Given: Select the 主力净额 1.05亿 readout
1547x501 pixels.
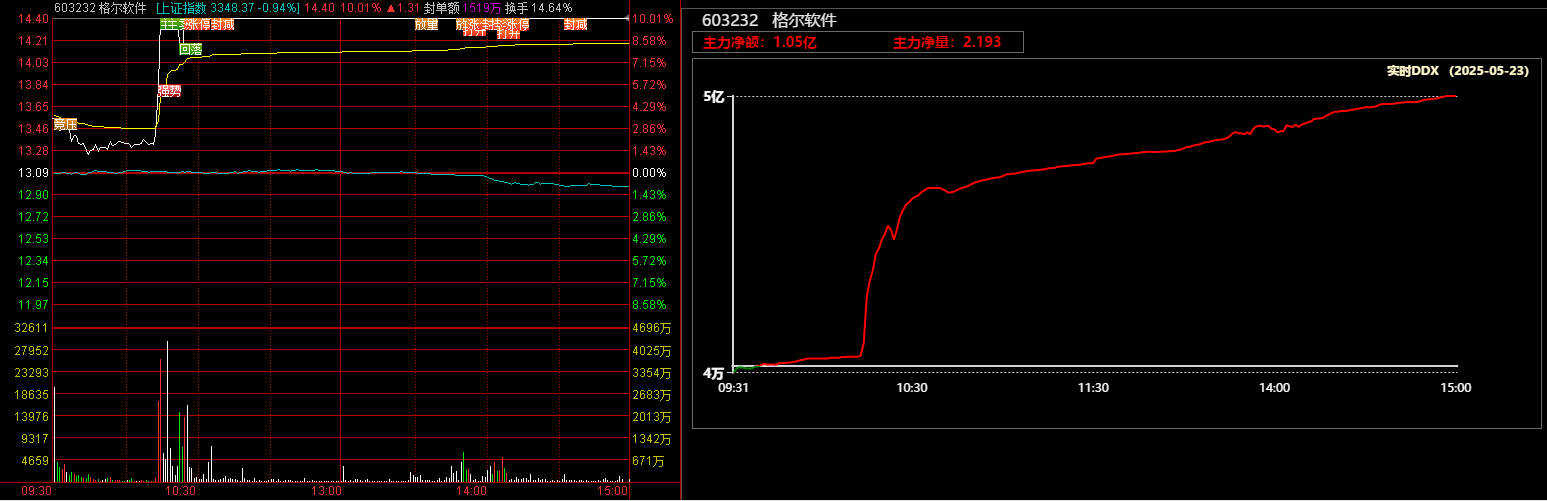Looking at the screenshot, I should pyautogui.click(x=753, y=42).
